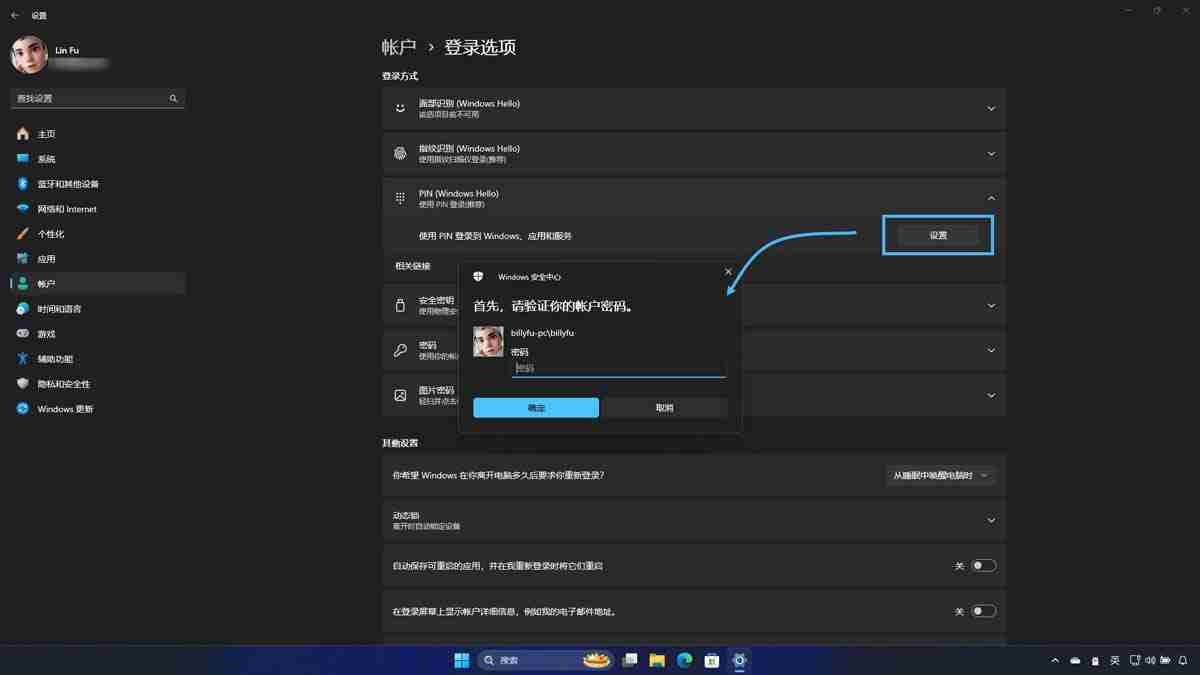Expand 面部识别 (Windows Hello) section
Viewport: 1200px width, 675px height.
coord(991,108)
